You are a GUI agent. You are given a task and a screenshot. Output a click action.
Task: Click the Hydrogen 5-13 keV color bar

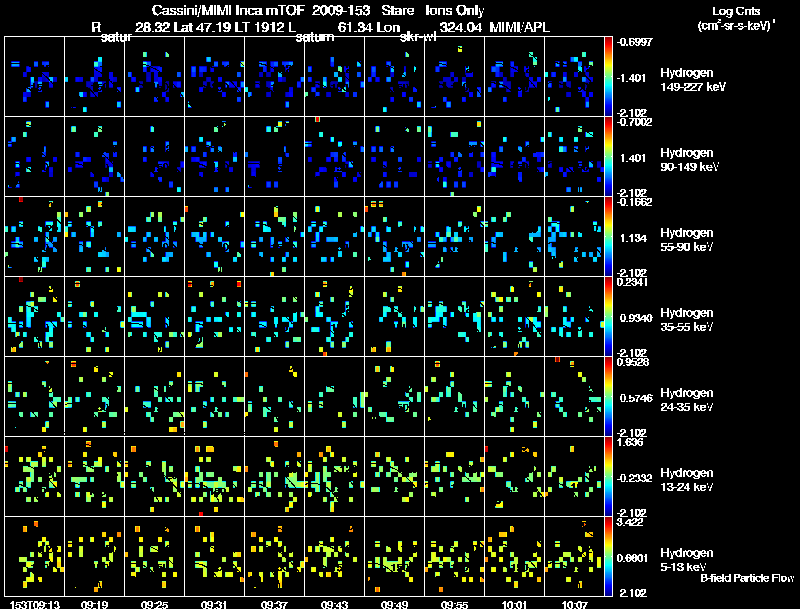coord(608,556)
